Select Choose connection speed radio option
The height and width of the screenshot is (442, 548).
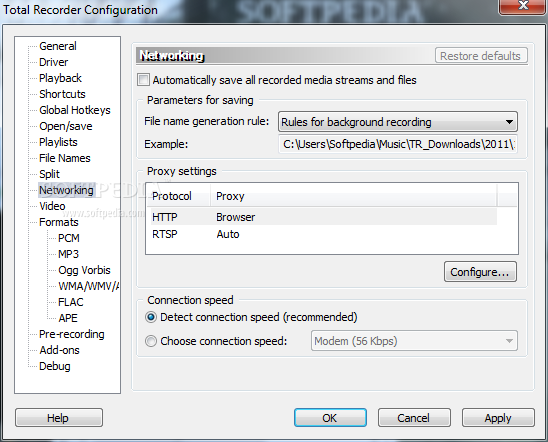[151, 341]
